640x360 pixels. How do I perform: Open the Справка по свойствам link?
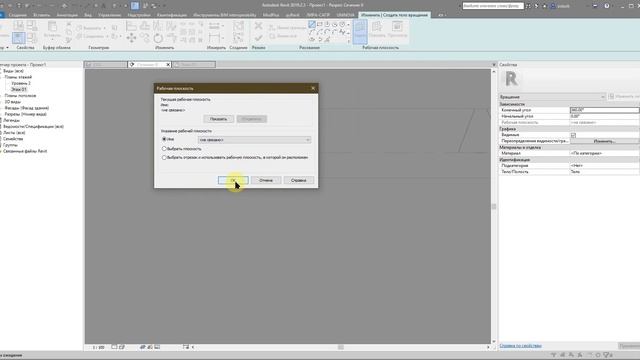tap(520, 346)
